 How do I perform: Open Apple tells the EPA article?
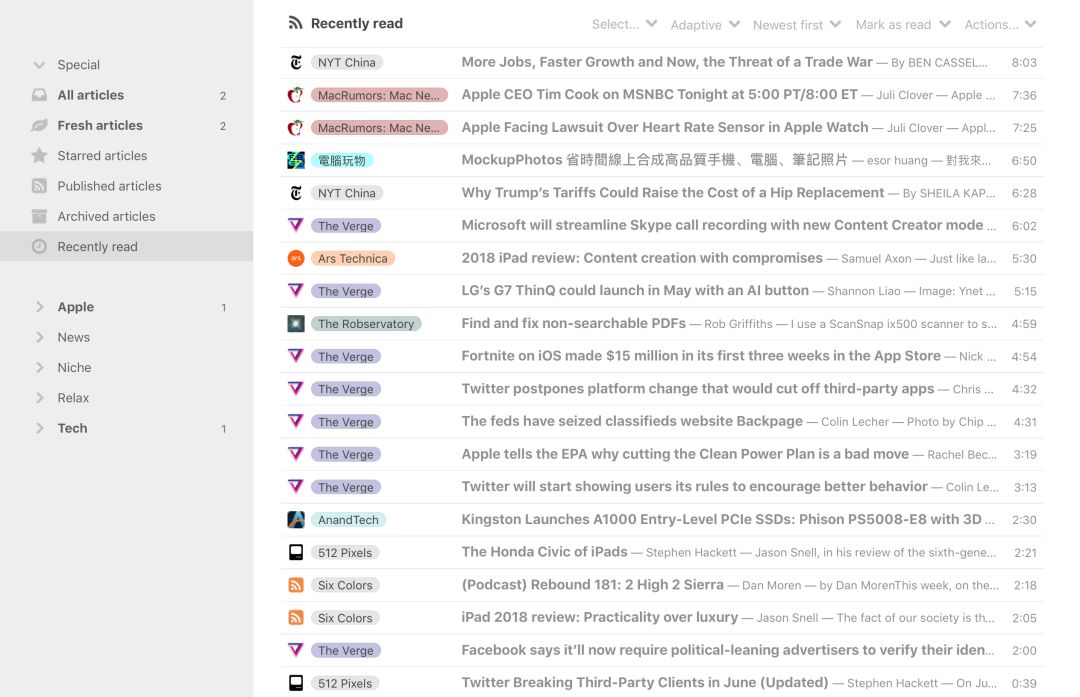[x=685, y=454]
